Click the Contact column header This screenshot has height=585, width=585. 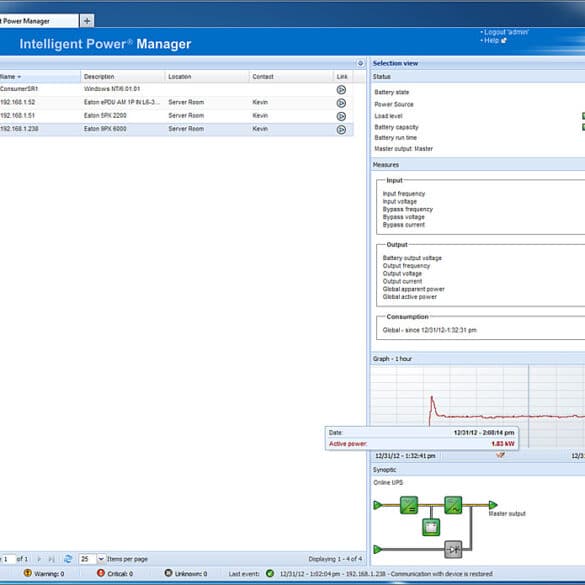(x=291, y=76)
